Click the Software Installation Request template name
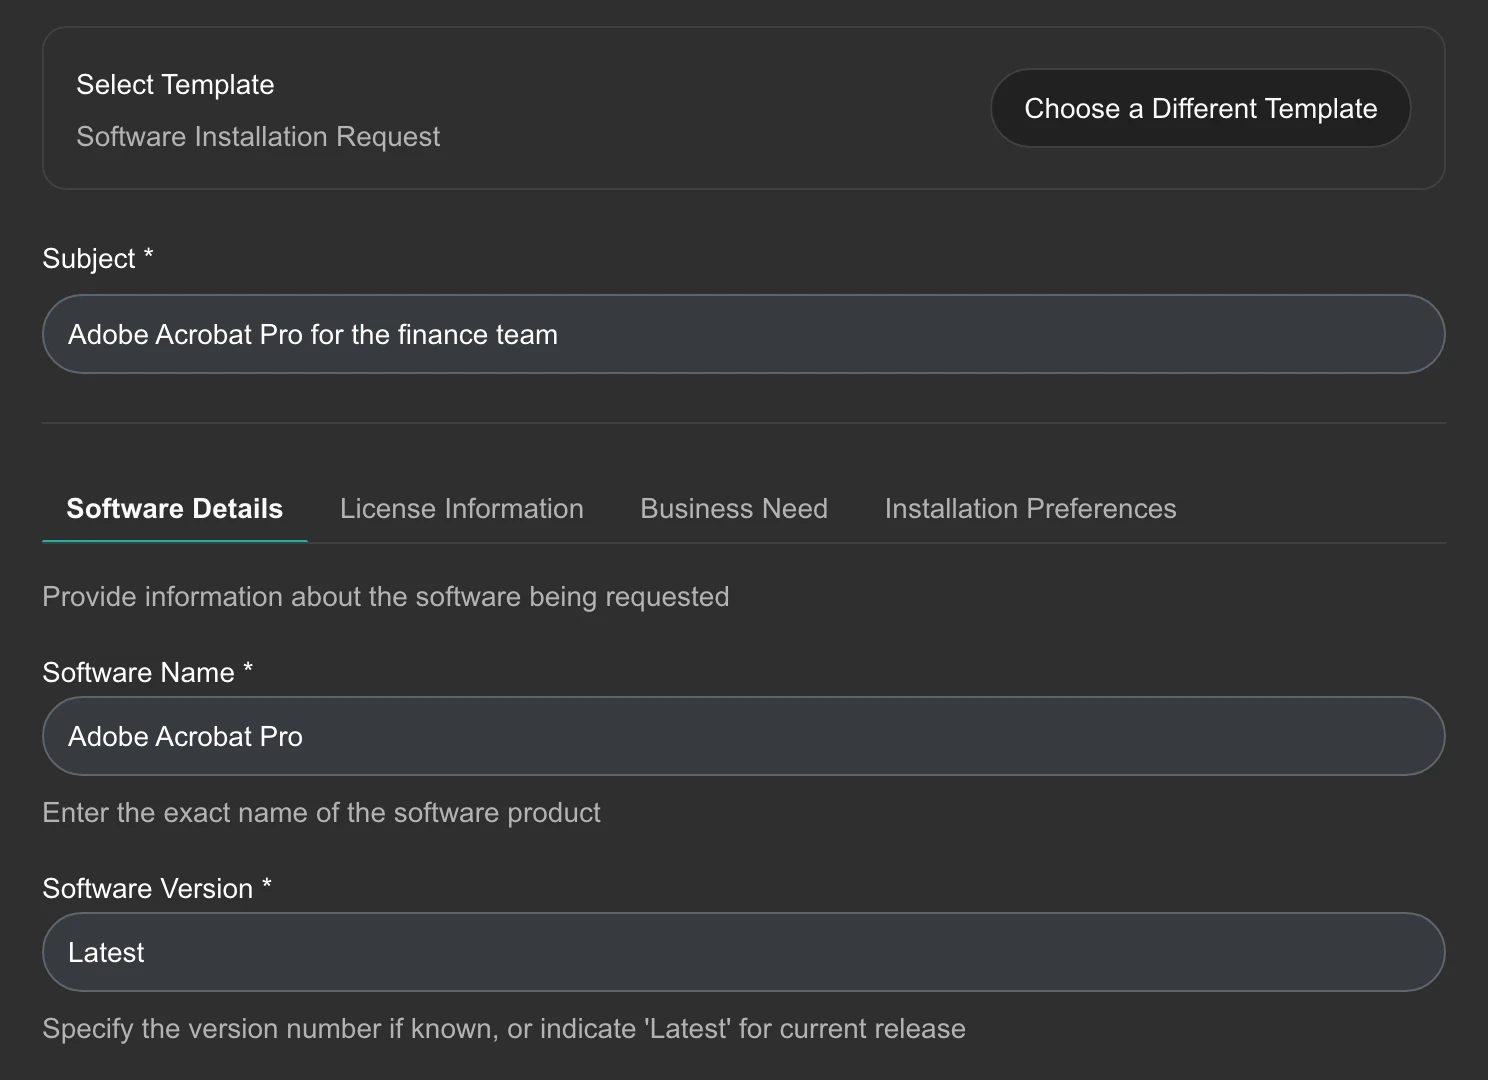Viewport: 1488px width, 1080px height. pyautogui.click(x=258, y=137)
